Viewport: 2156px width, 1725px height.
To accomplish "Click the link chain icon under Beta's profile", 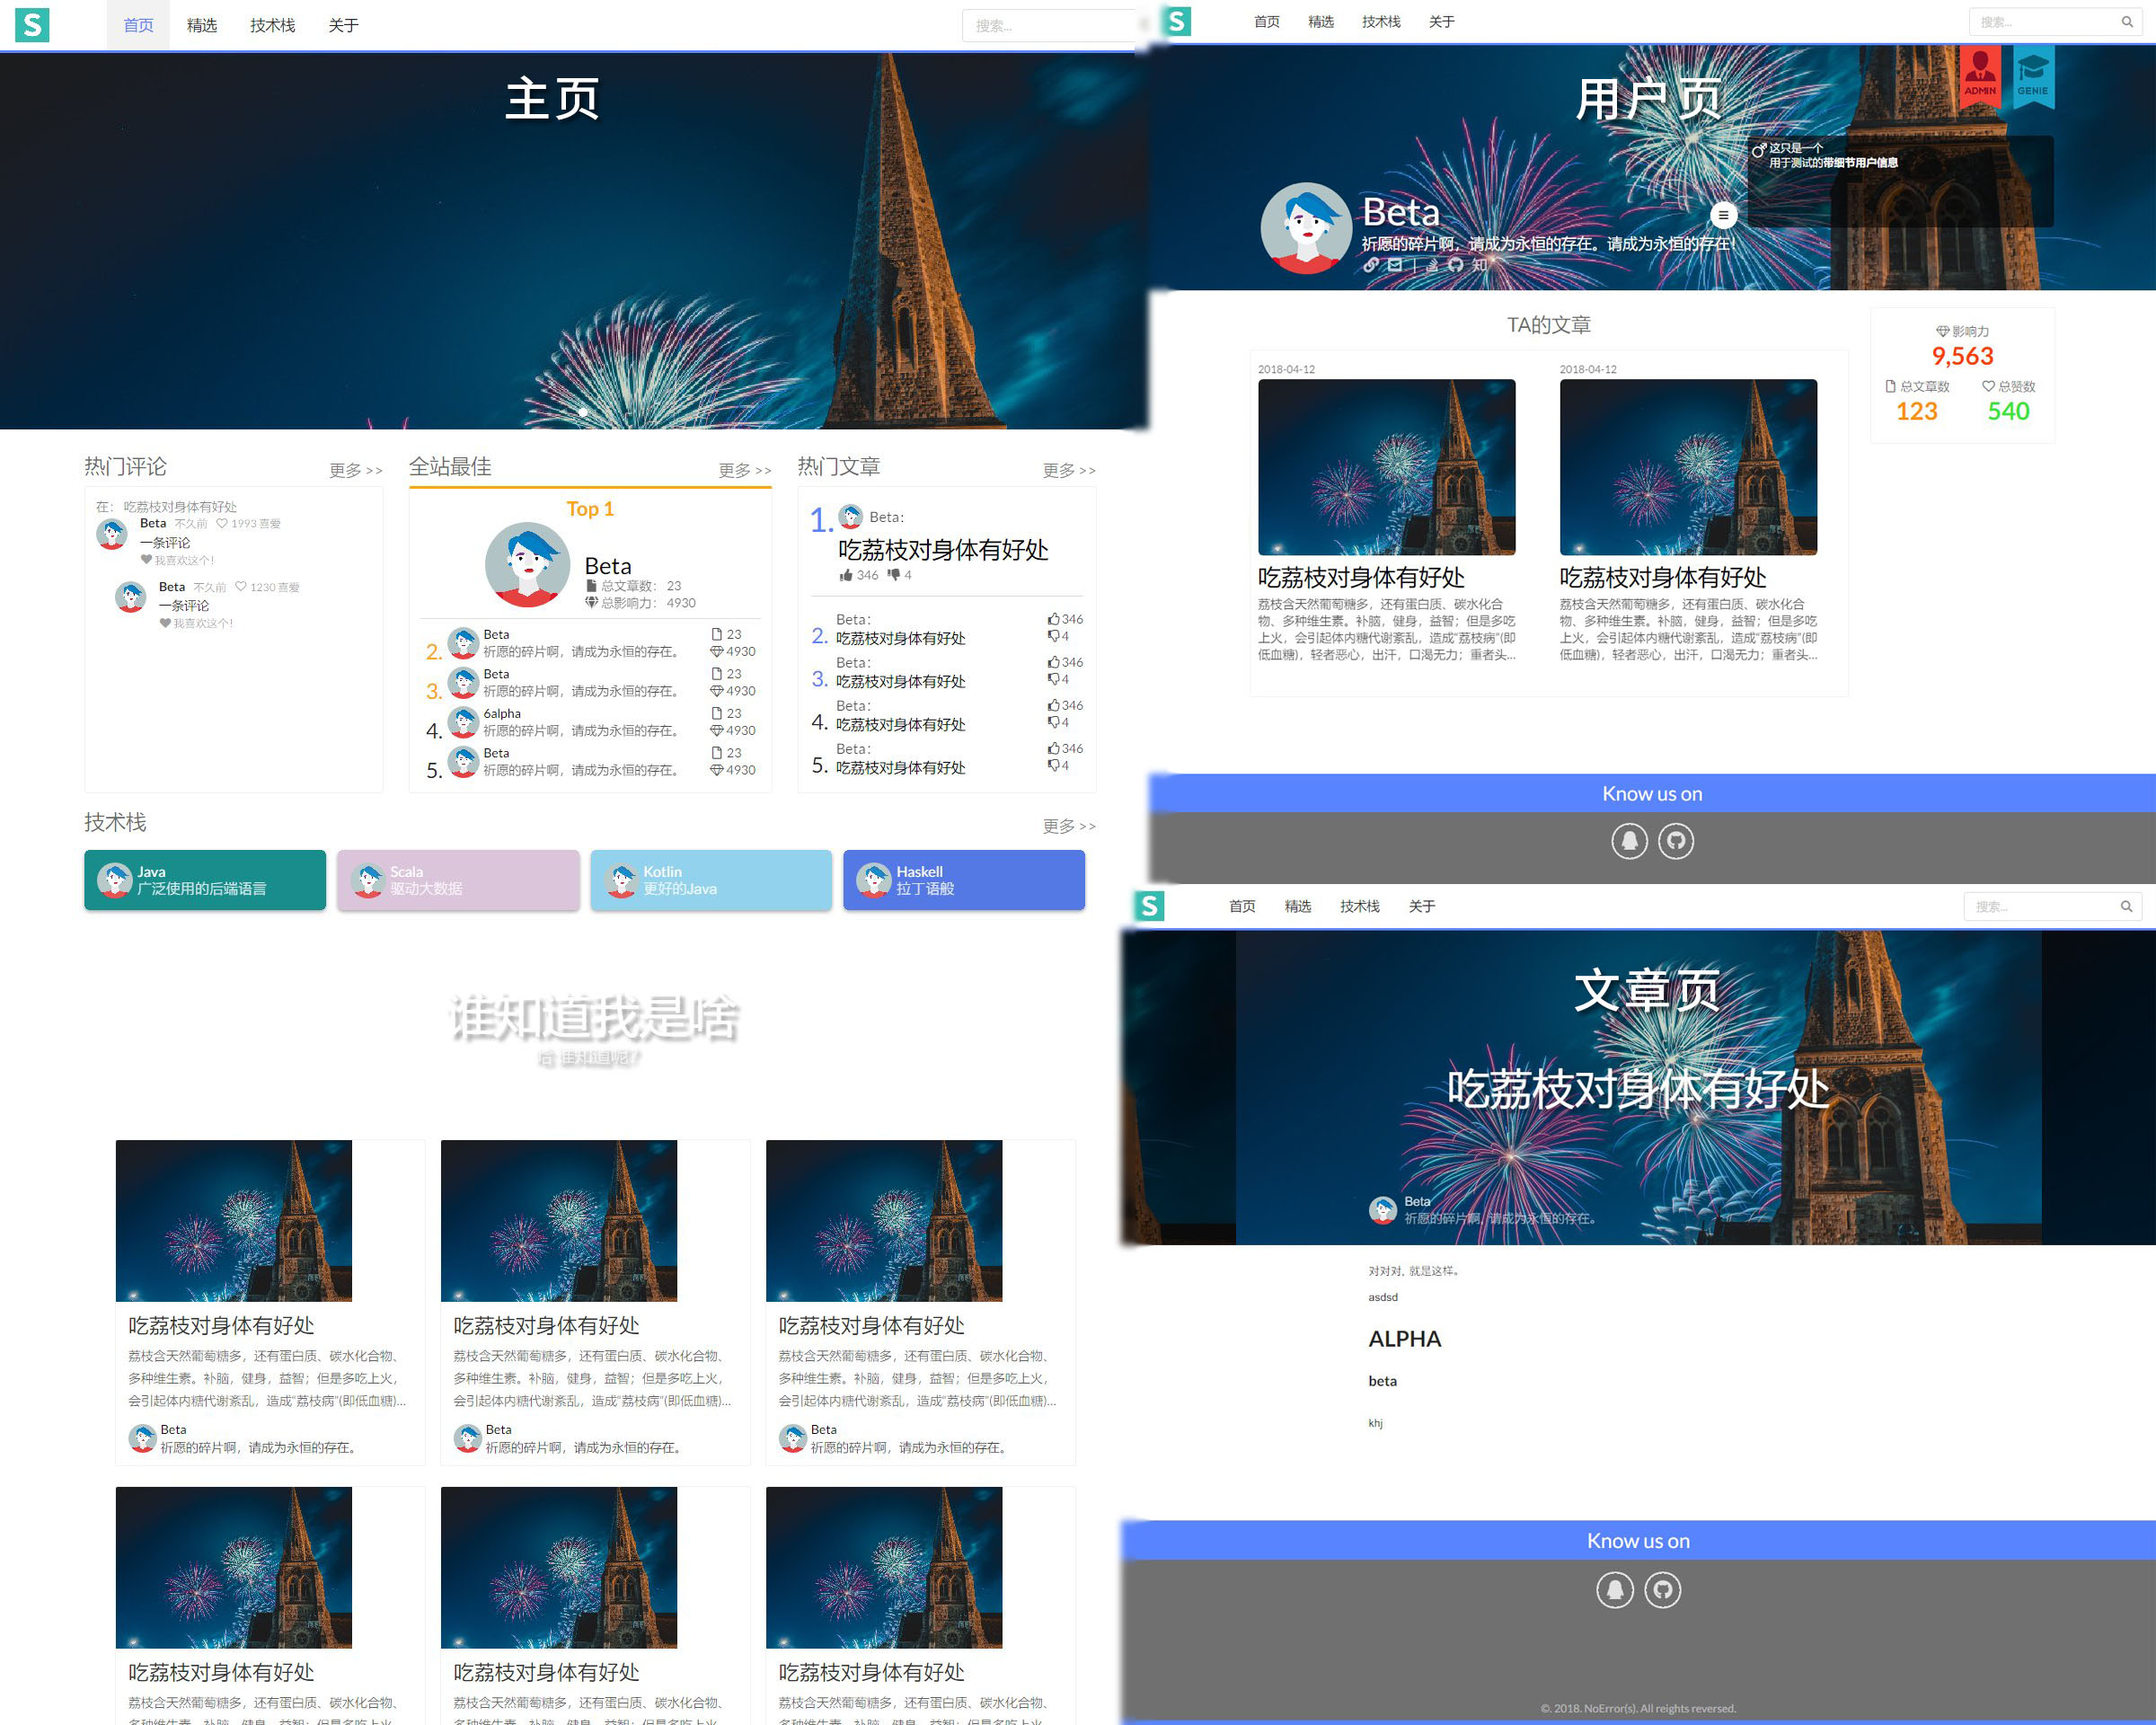I will [x=1371, y=265].
